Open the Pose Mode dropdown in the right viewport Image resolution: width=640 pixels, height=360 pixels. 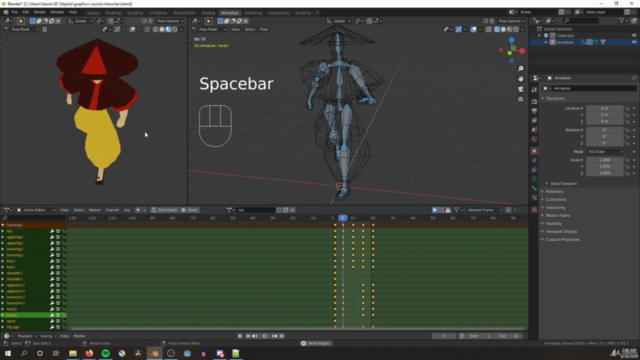point(210,29)
